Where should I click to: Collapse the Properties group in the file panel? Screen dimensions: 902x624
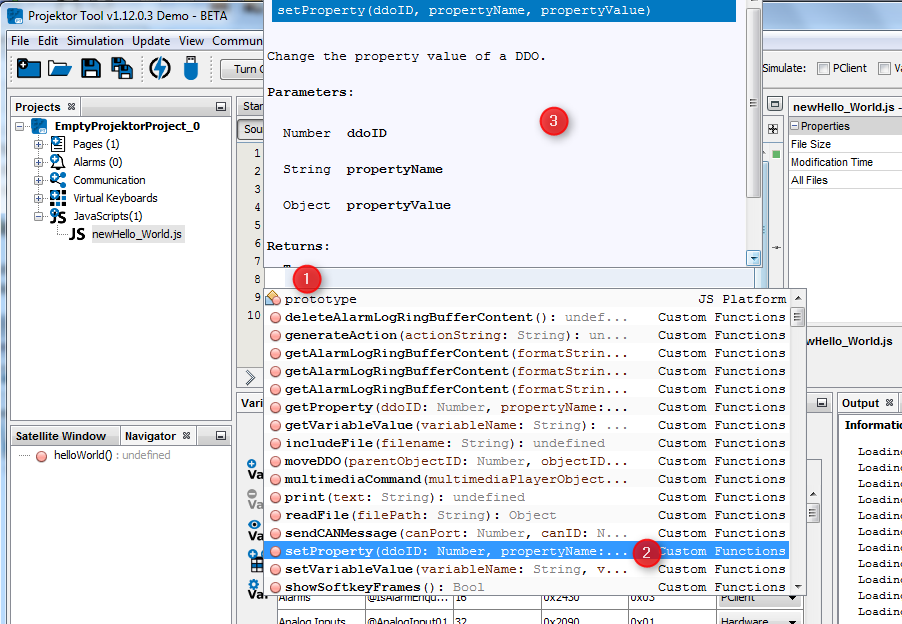[796, 124]
